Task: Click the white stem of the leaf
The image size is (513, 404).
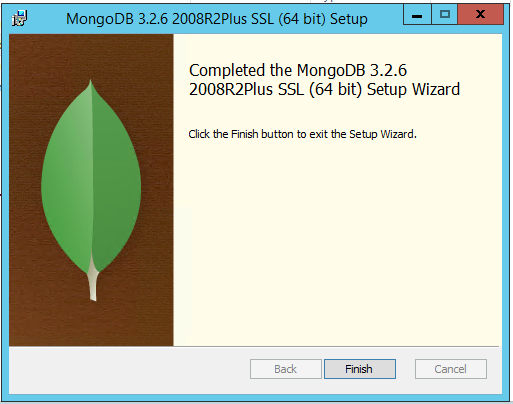Action: pos(93,282)
